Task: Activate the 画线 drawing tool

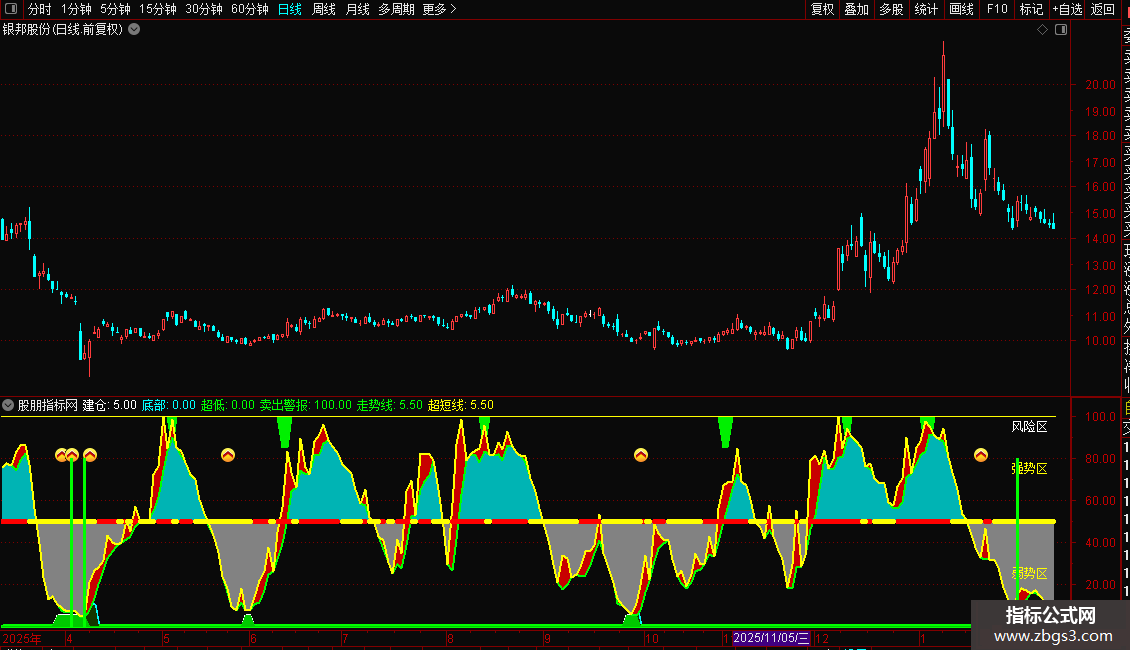Action: pyautogui.click(x=961, y=9)
